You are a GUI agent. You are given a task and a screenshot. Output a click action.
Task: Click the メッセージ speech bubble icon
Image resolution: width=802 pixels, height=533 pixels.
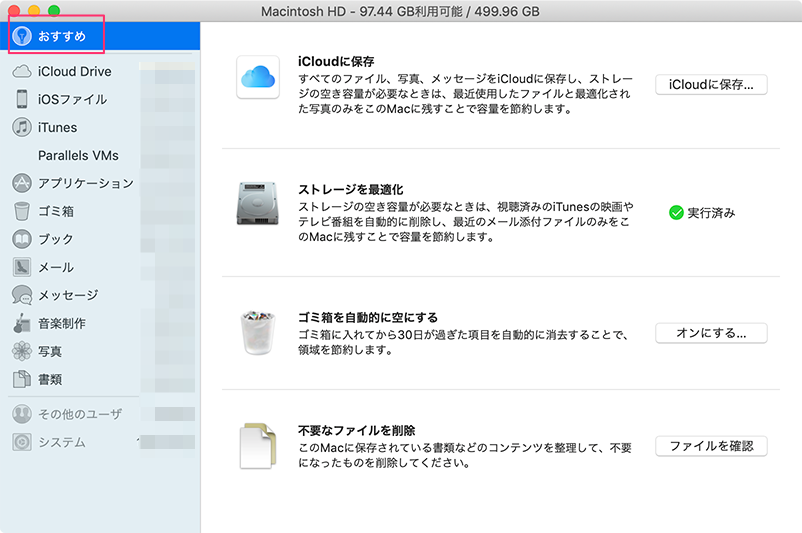(21, 295)
